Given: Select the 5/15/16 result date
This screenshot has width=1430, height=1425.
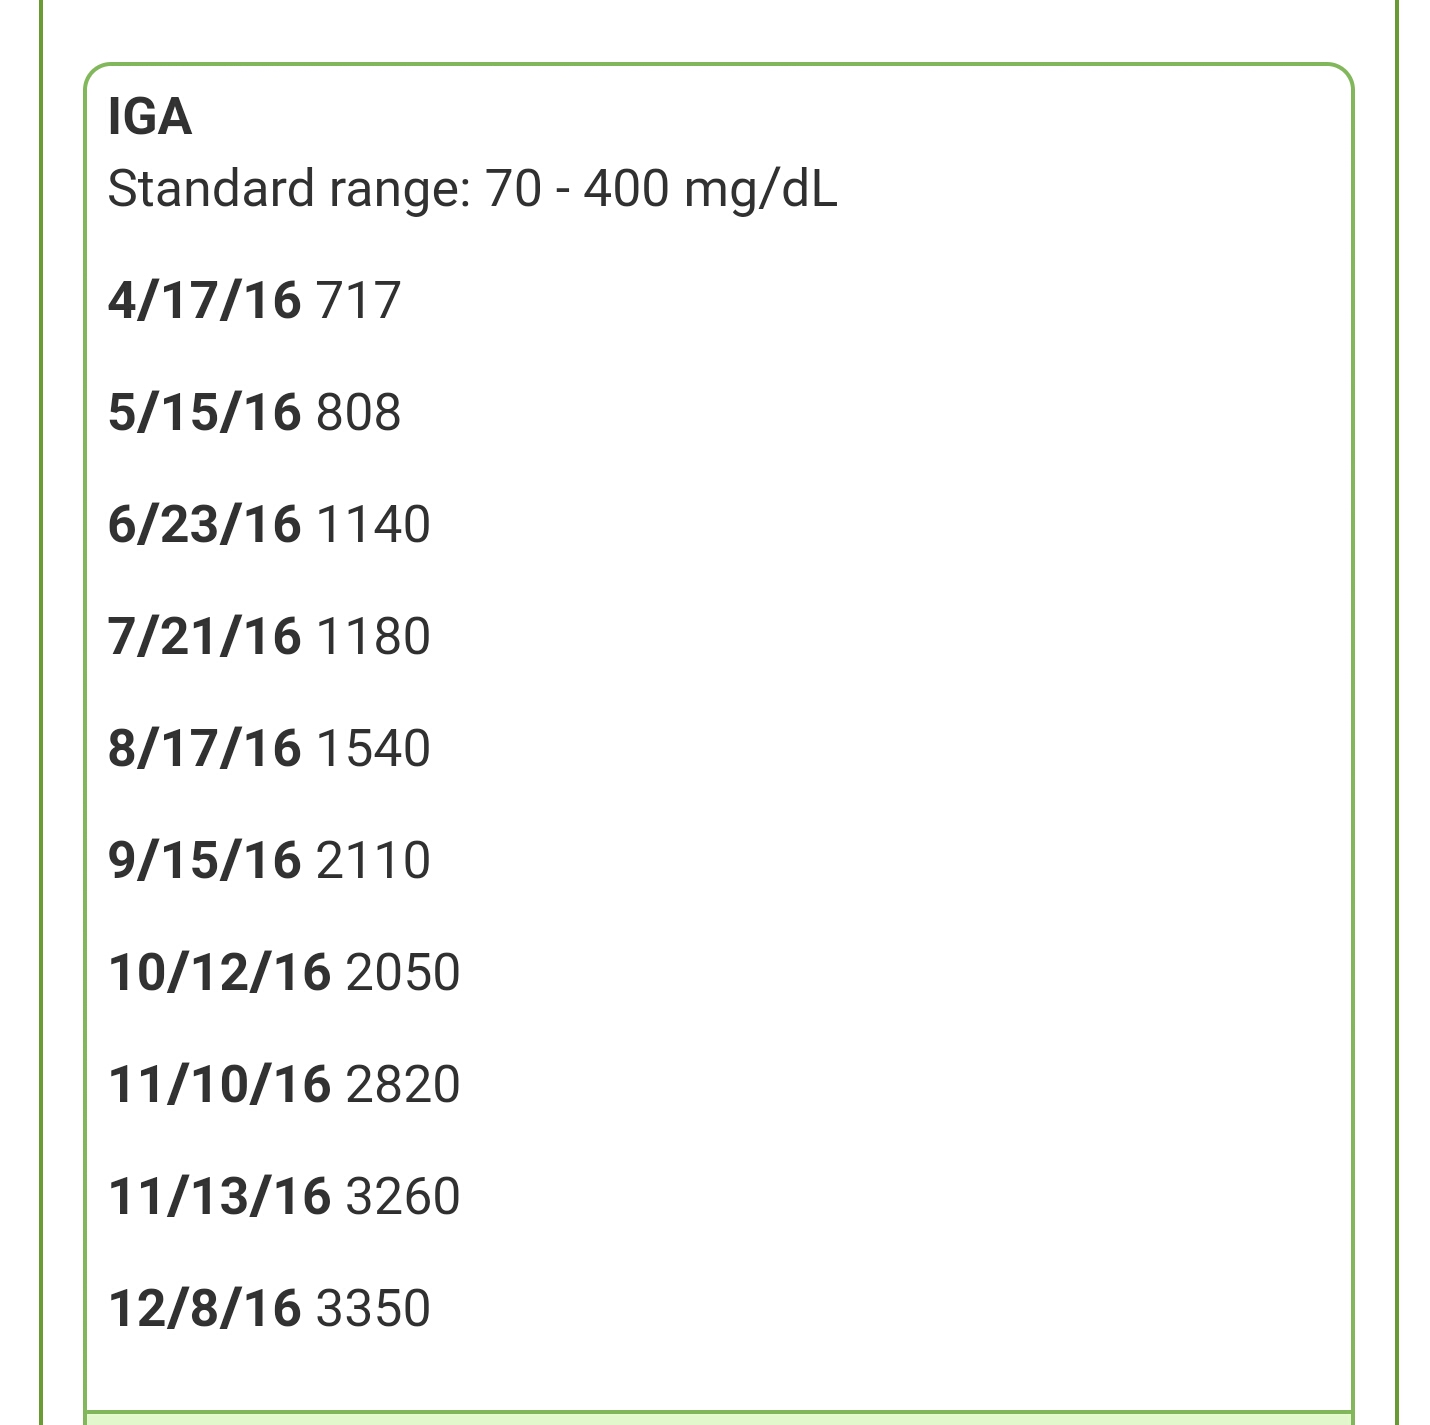Looking at the screenshot, I should click(204, 413).
